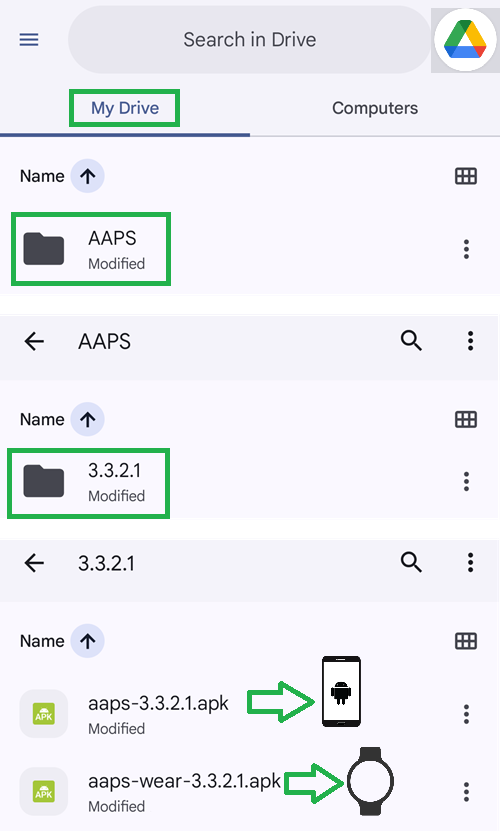Tap the Name sort label above 3.3.2.1 folder
Viewport: 500px width, 831px height.
click(x=42, y=419)
